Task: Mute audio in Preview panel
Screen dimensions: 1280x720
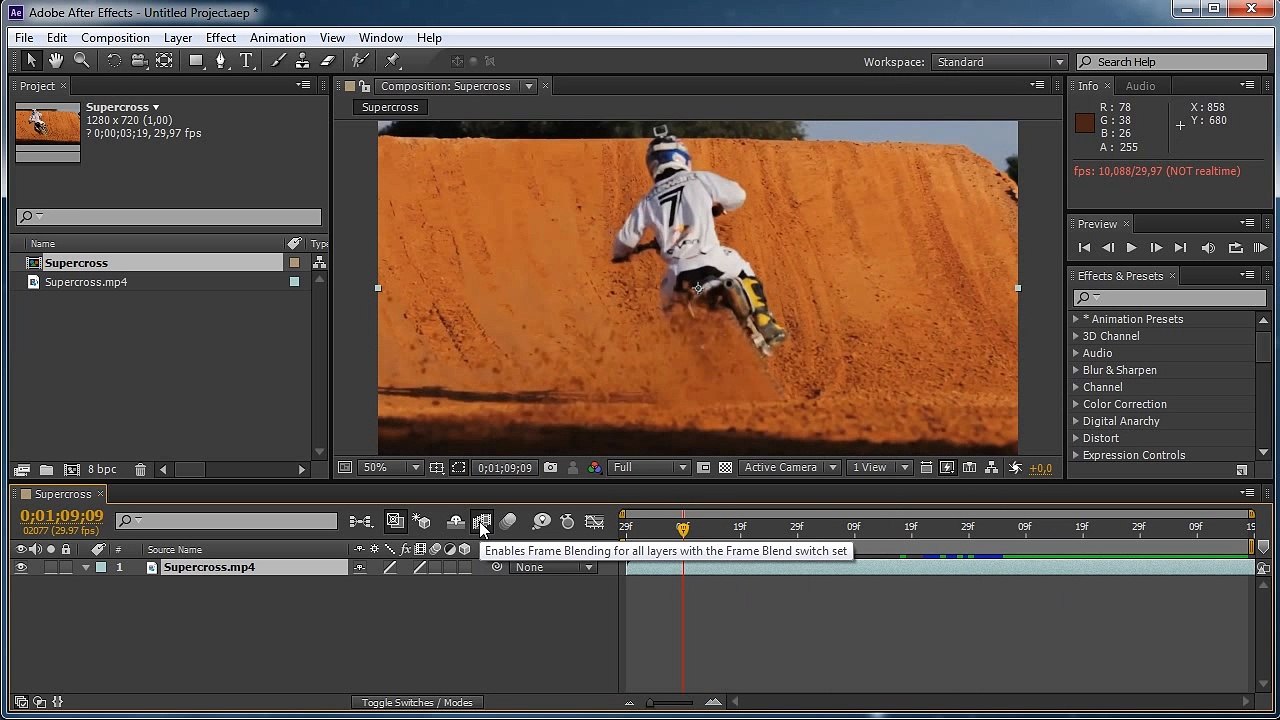Action: point(1208,248)
